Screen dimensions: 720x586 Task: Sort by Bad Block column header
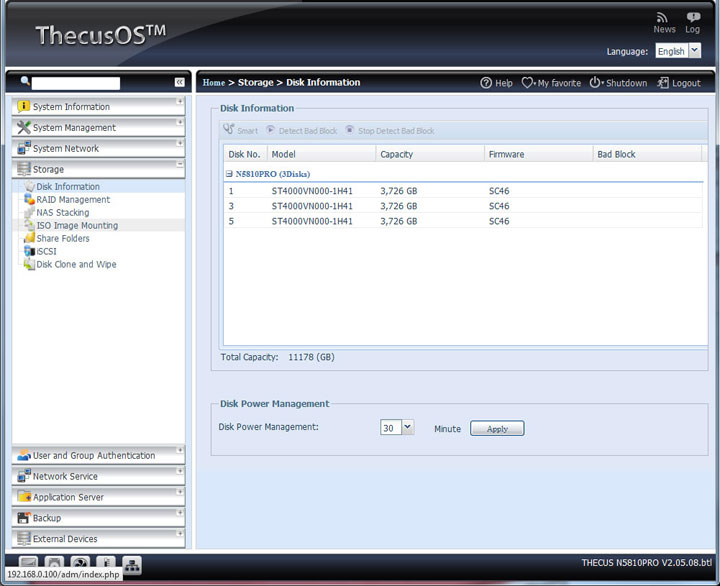tap(647, 154)
